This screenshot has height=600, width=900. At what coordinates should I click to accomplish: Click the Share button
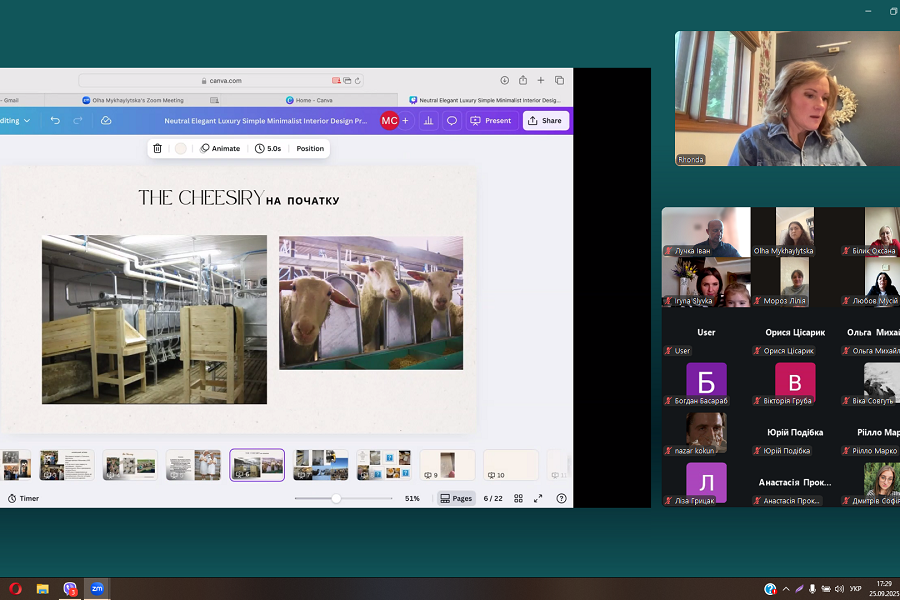(x=545, y=121)
